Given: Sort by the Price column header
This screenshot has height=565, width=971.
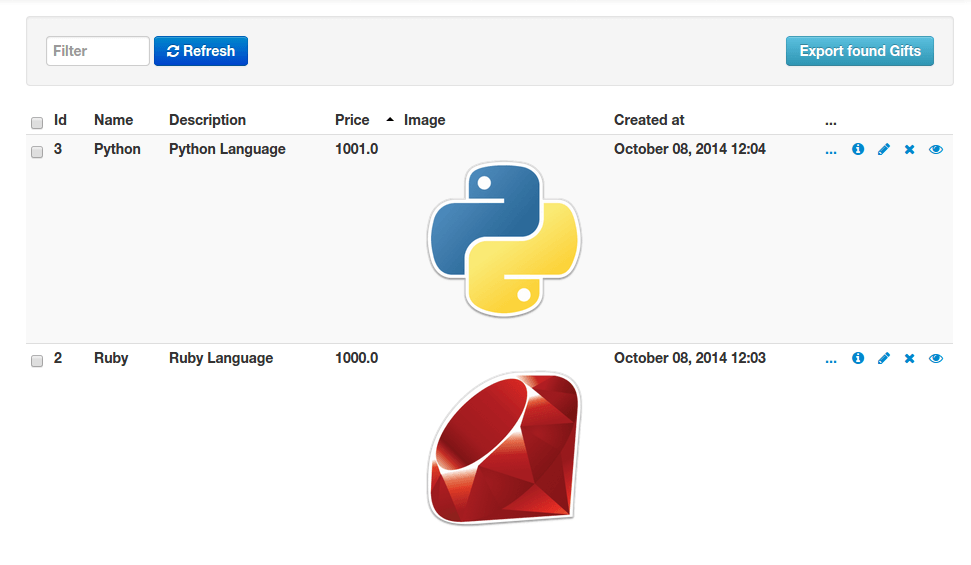Looking at the screenshot, I should pyautogui.click(x=352, y=120).
